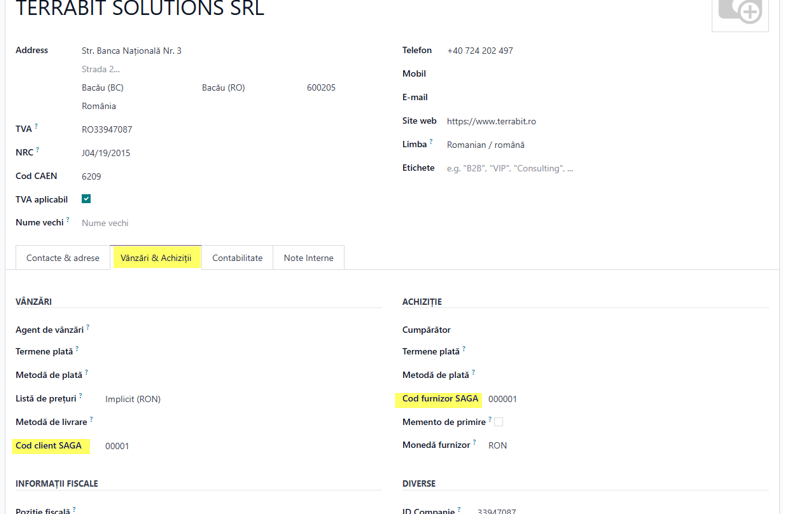Open the Monedă furnizor RON dropdown
Screen dimensions: 791x519
[497, 445]
